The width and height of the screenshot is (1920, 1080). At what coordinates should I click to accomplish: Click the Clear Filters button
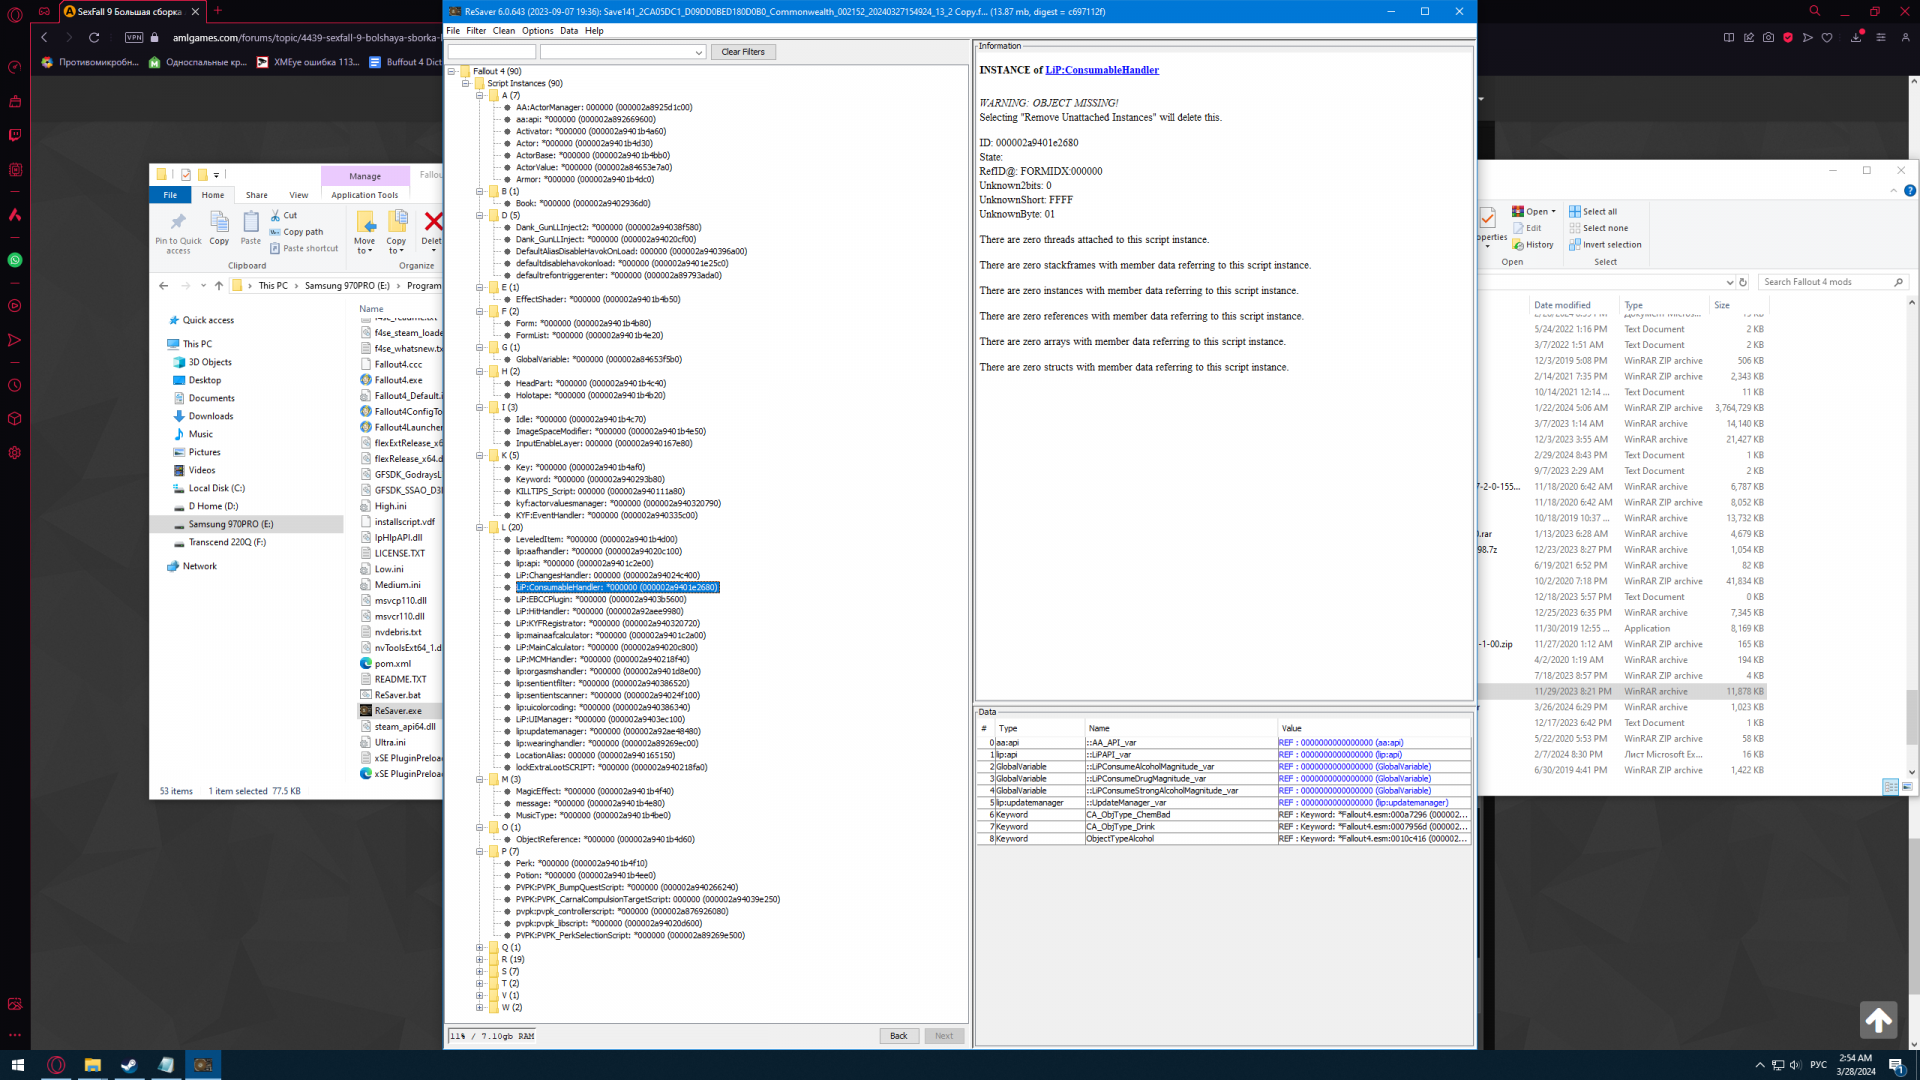(x=742, y=52)
